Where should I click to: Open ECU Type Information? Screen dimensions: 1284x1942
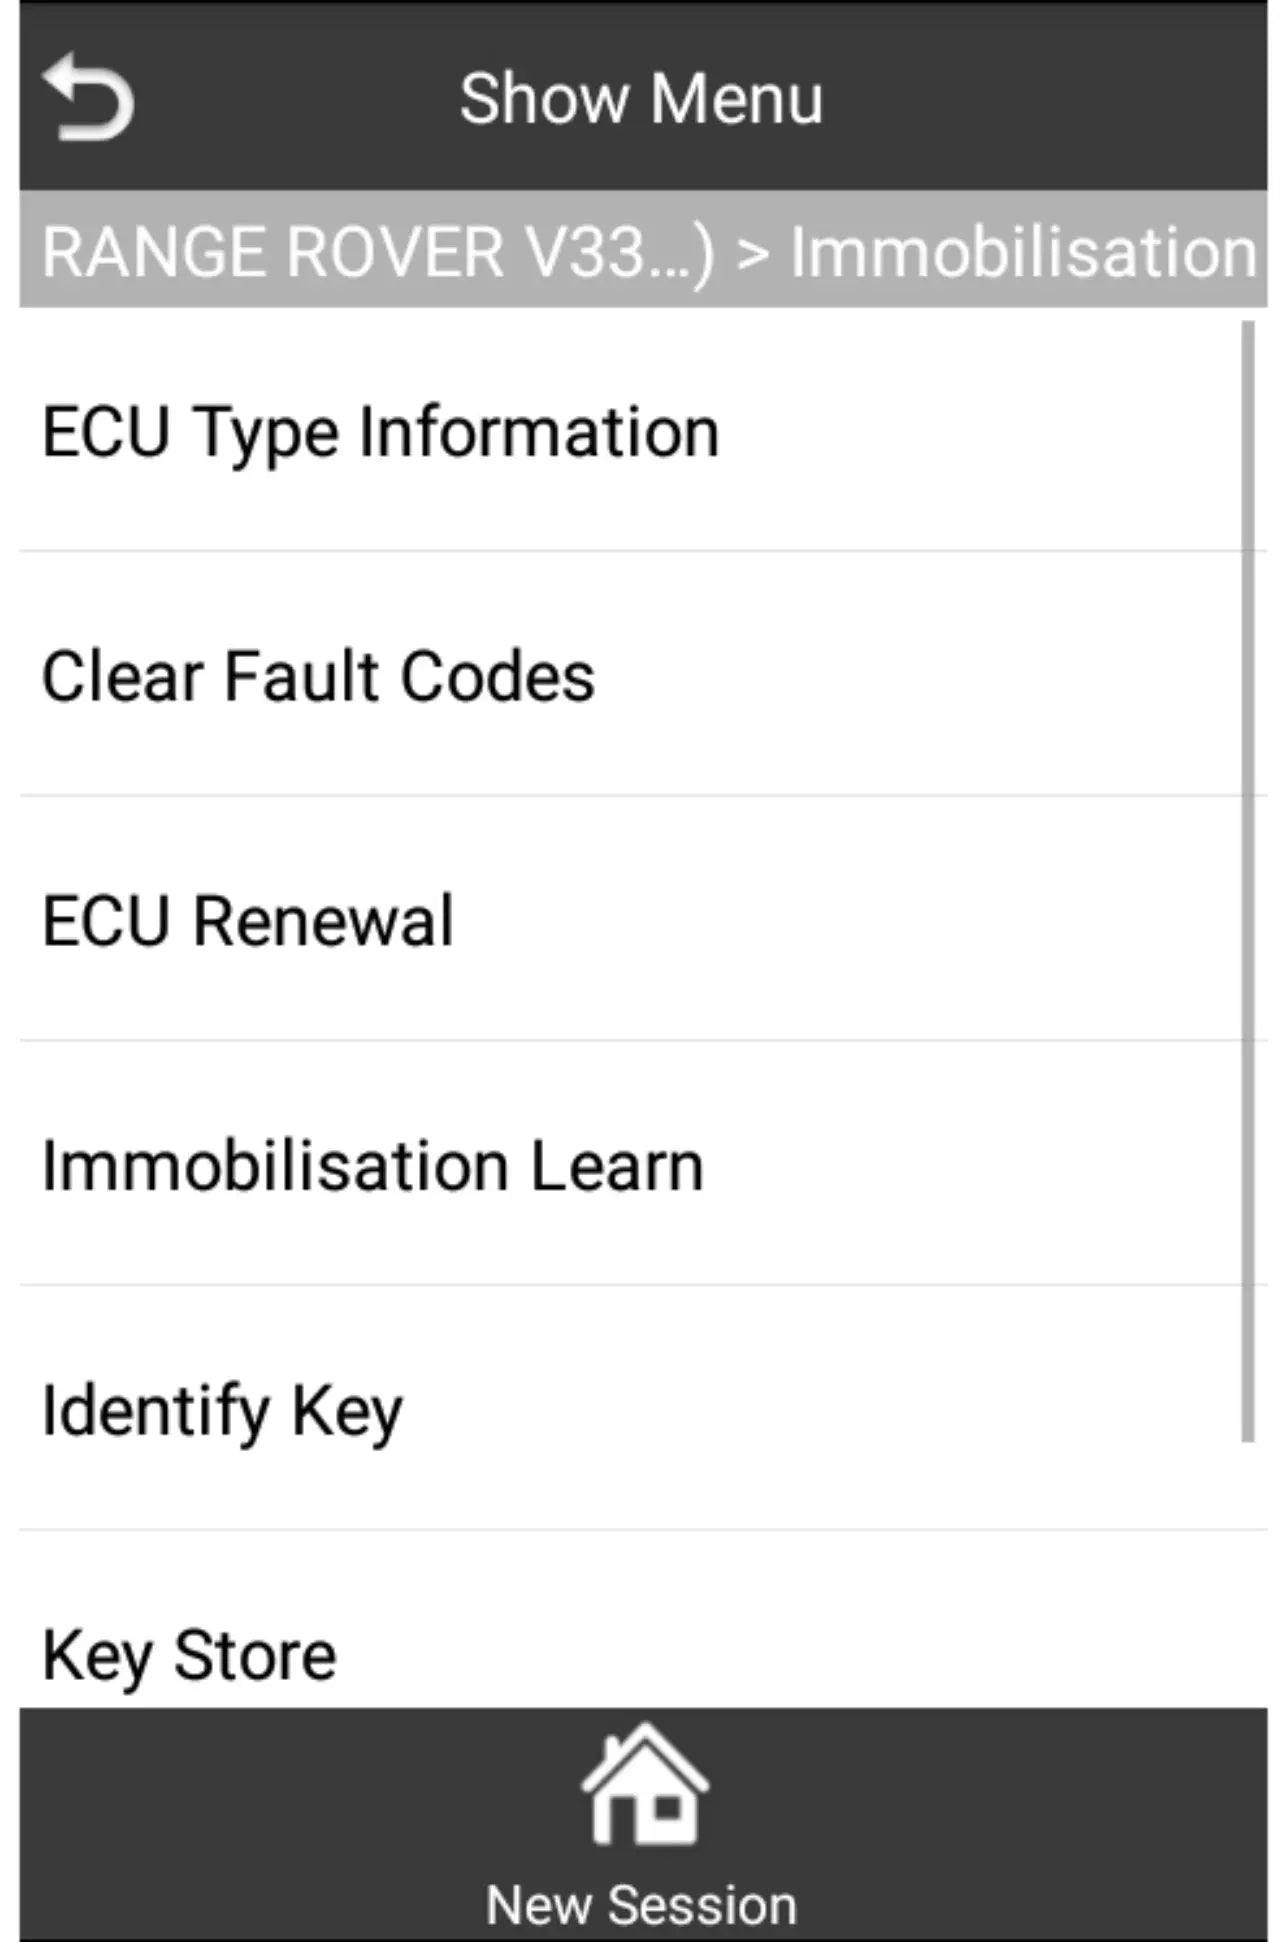click(x=380, y=432)
